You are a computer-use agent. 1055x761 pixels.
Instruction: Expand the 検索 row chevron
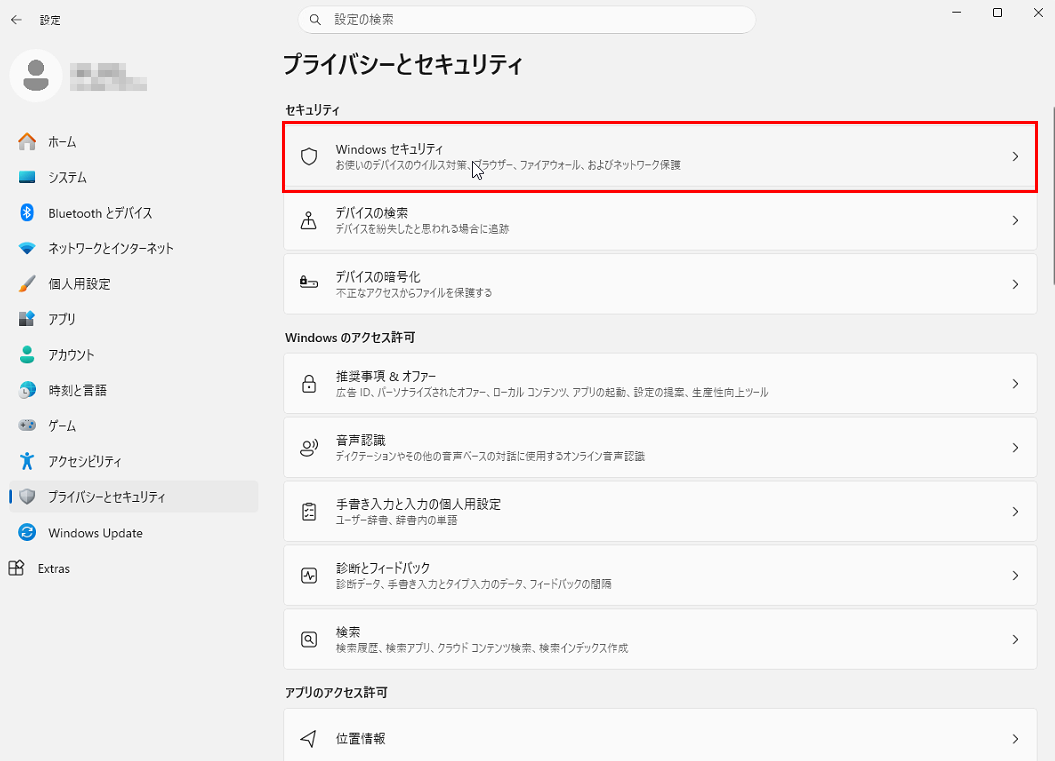coord(1015,640)
